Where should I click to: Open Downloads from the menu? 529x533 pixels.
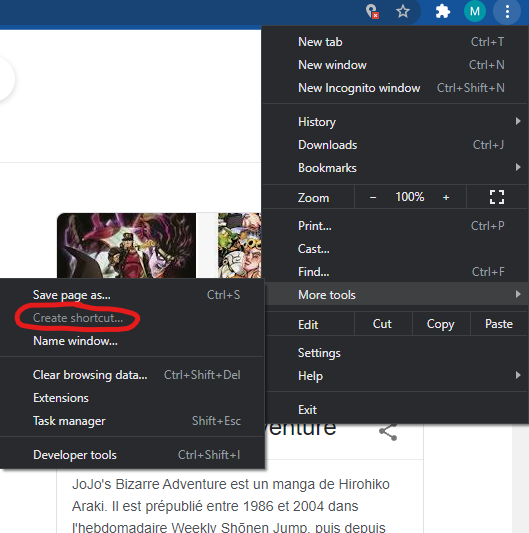(395, 145)
